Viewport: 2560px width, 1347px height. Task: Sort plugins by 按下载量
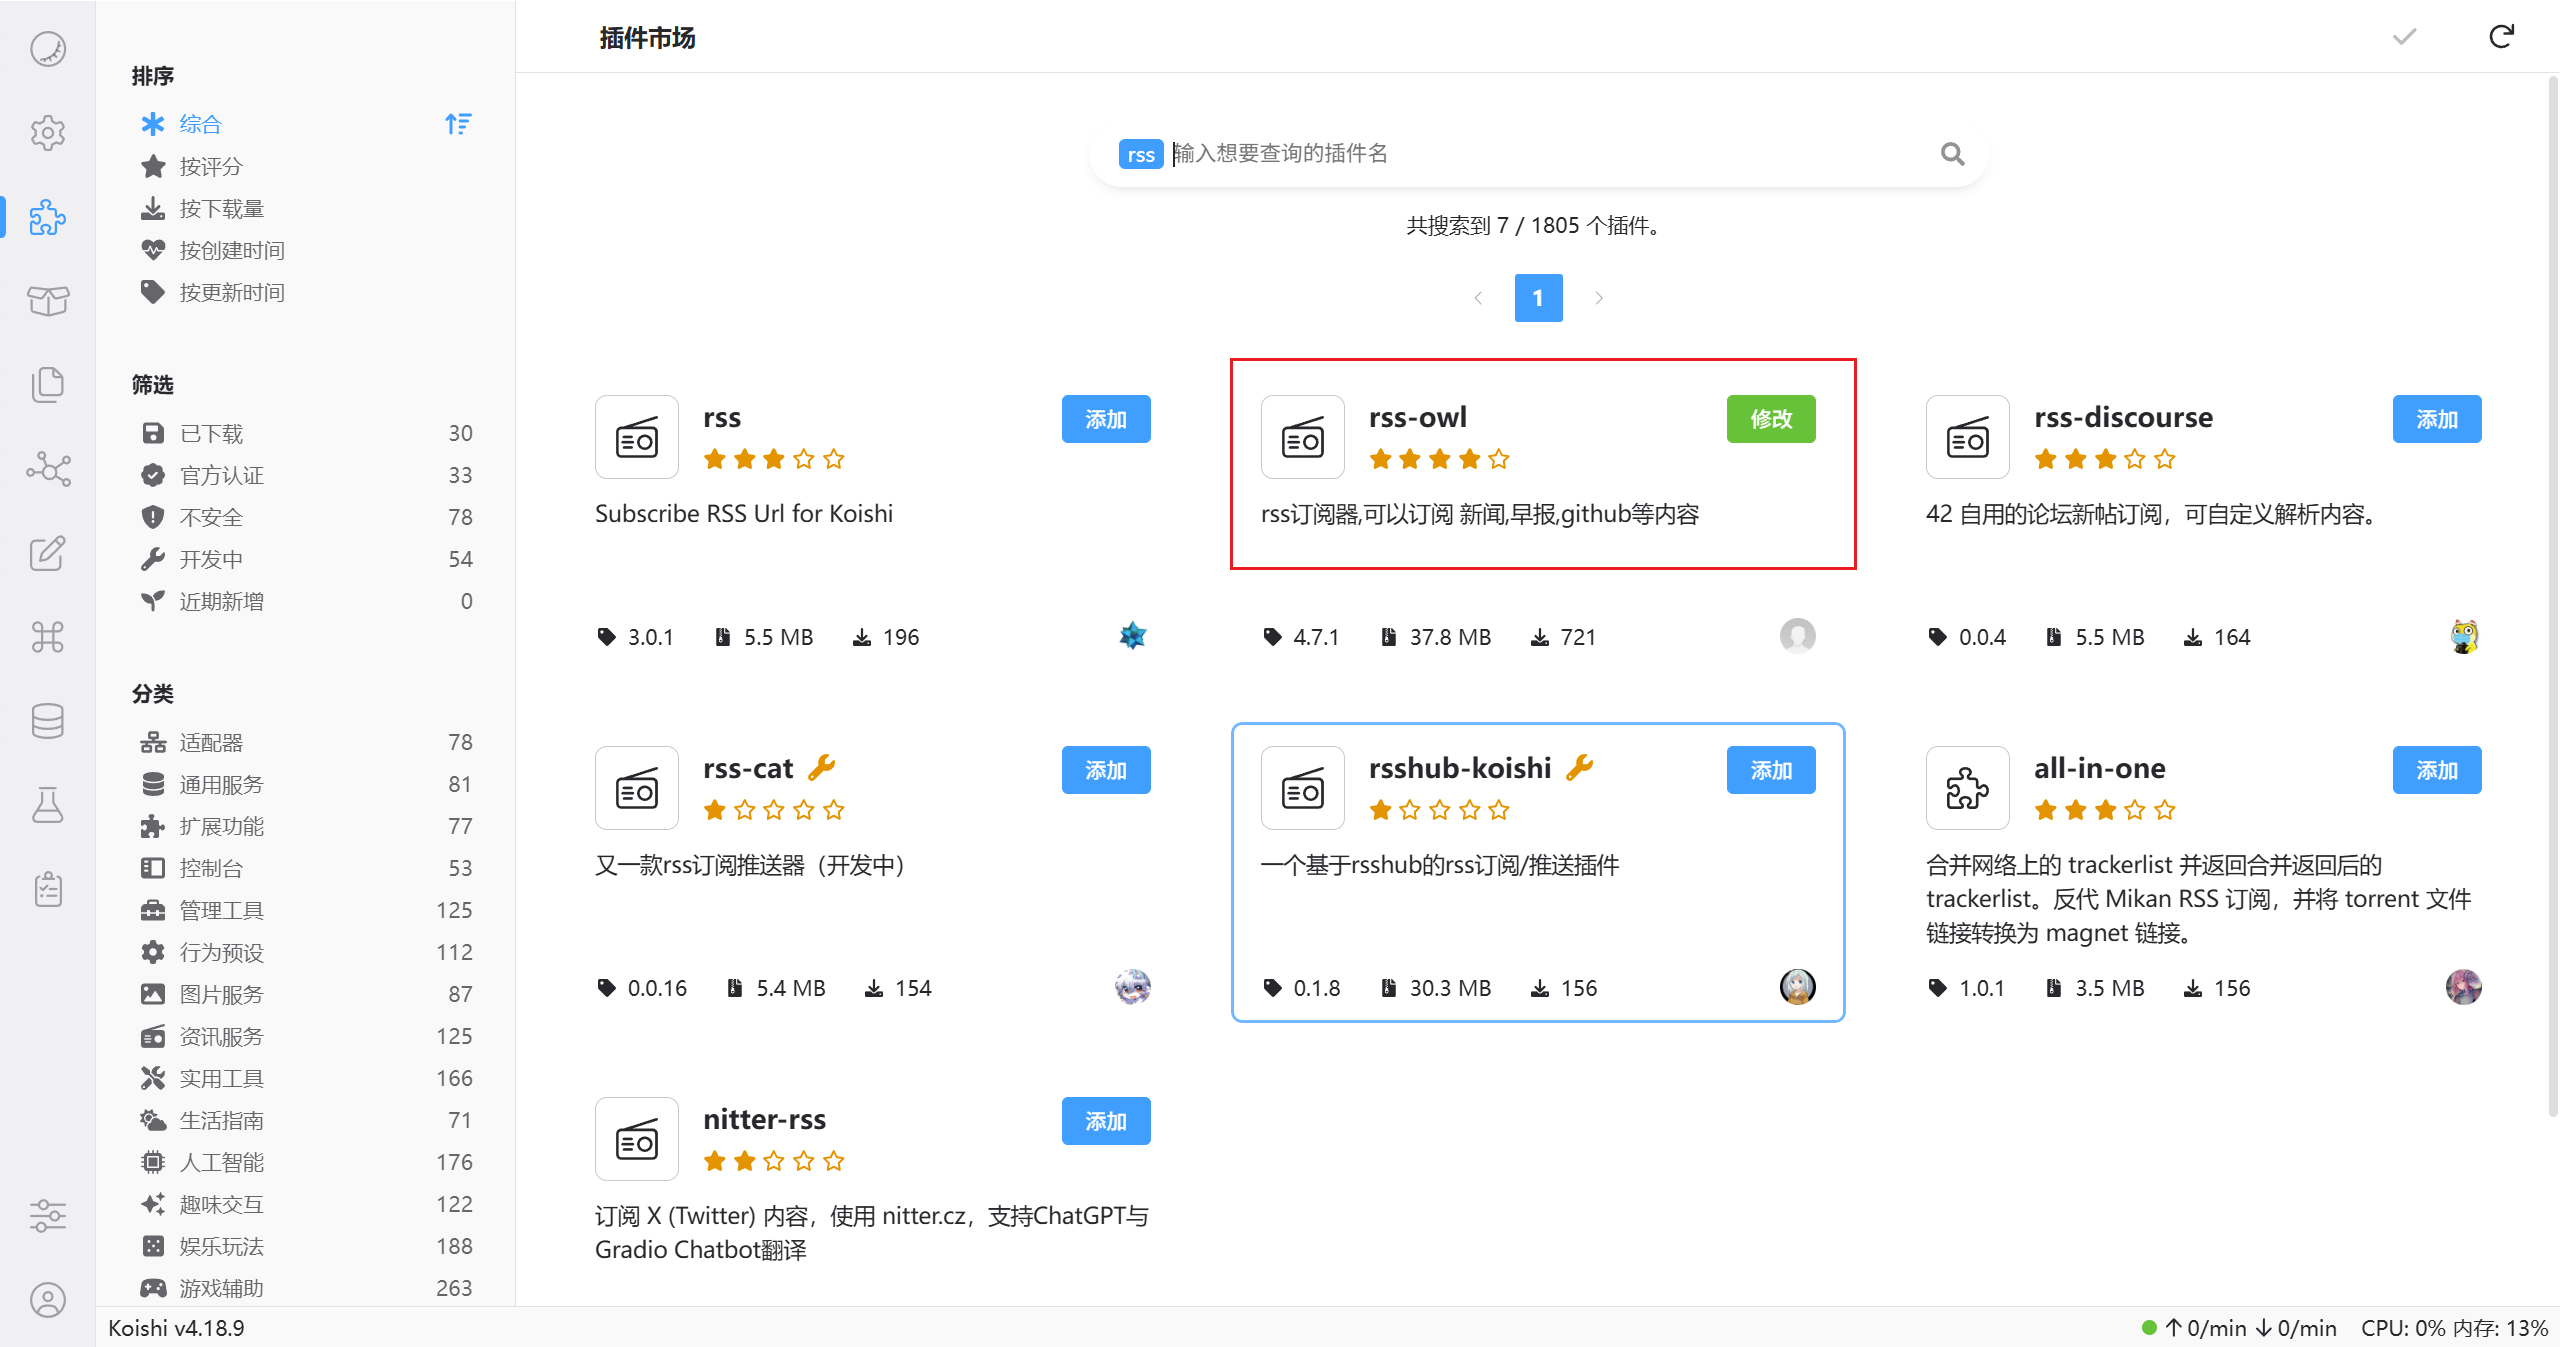[x=222, y=208]
